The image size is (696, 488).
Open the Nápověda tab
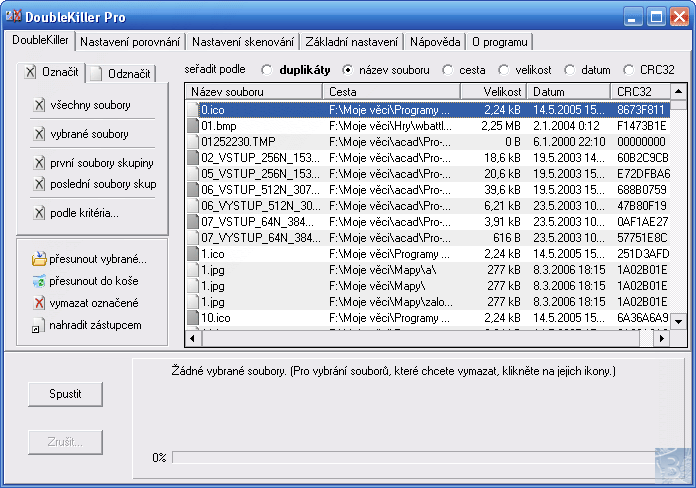(435, 42)
